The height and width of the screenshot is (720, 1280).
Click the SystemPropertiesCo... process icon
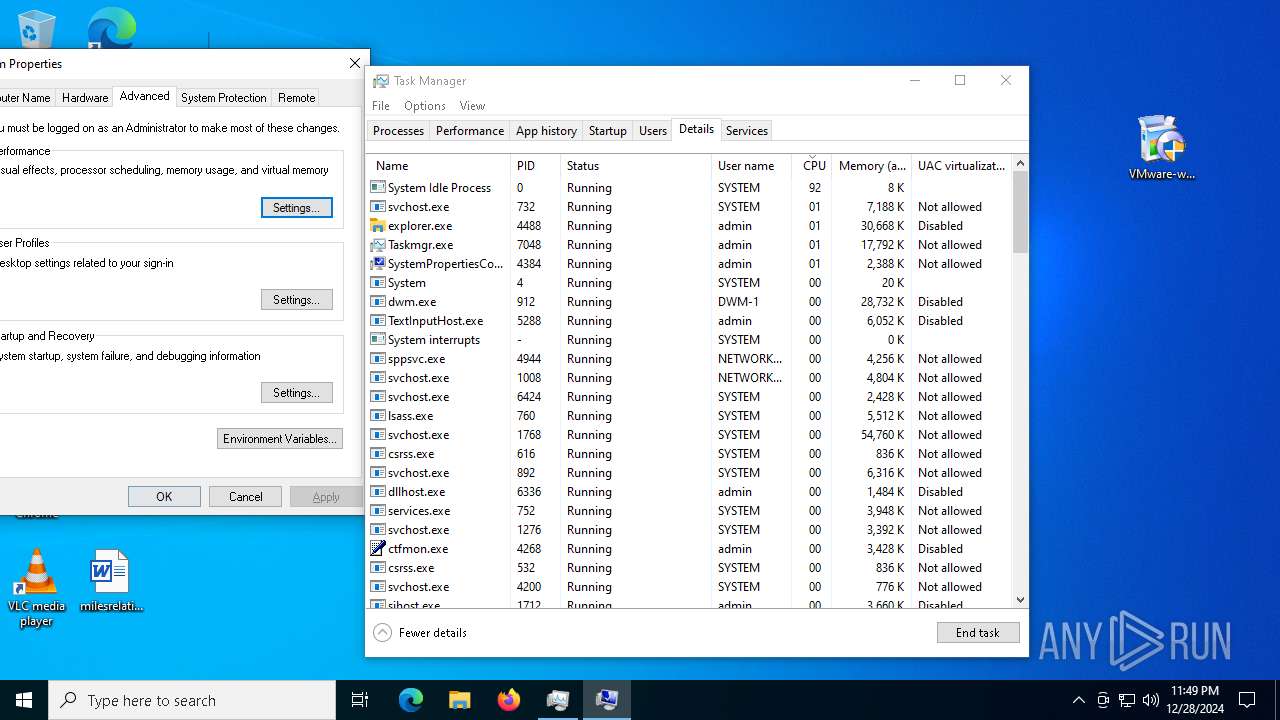(377, 264)
